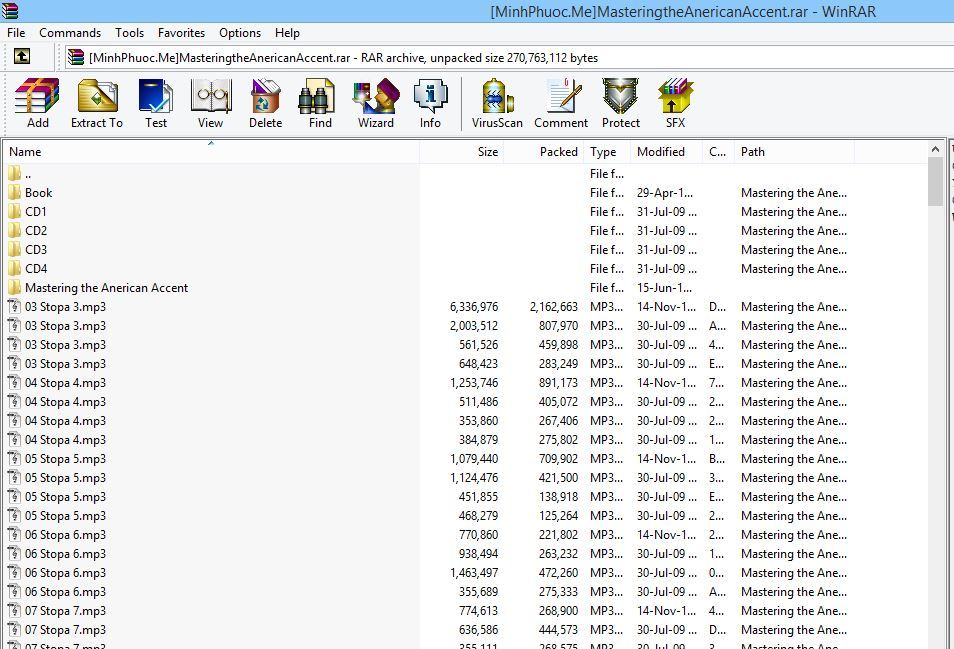
Task: Open the Commands menu
Action: pyautogui.click(x=70, y=33)
